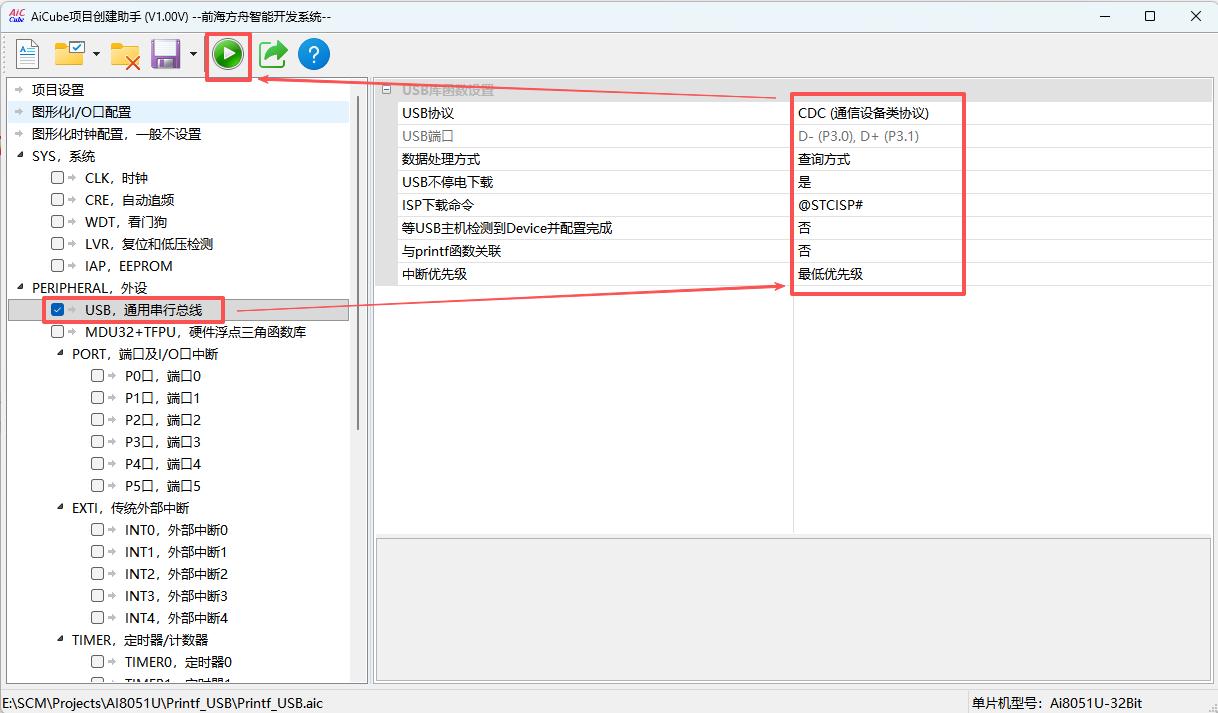The image size is (1218, 713).
Task: Check the MDU32+TFPU hardware float library
Action: click(x=57, y=331)
